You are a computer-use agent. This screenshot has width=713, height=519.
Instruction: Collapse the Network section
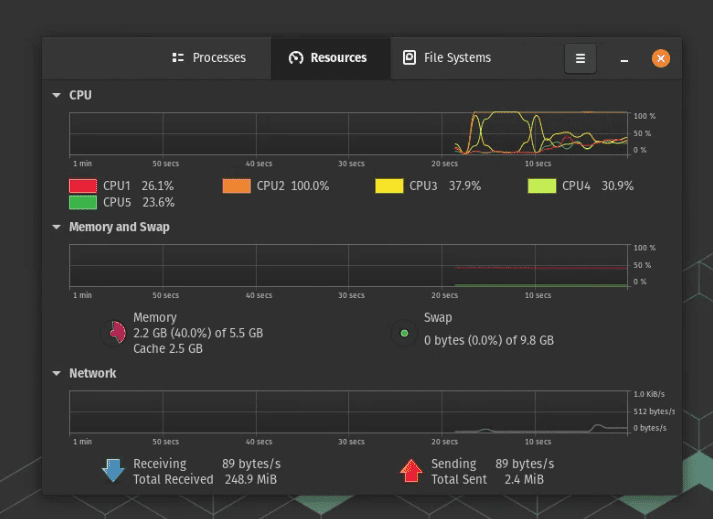[56, 373]
